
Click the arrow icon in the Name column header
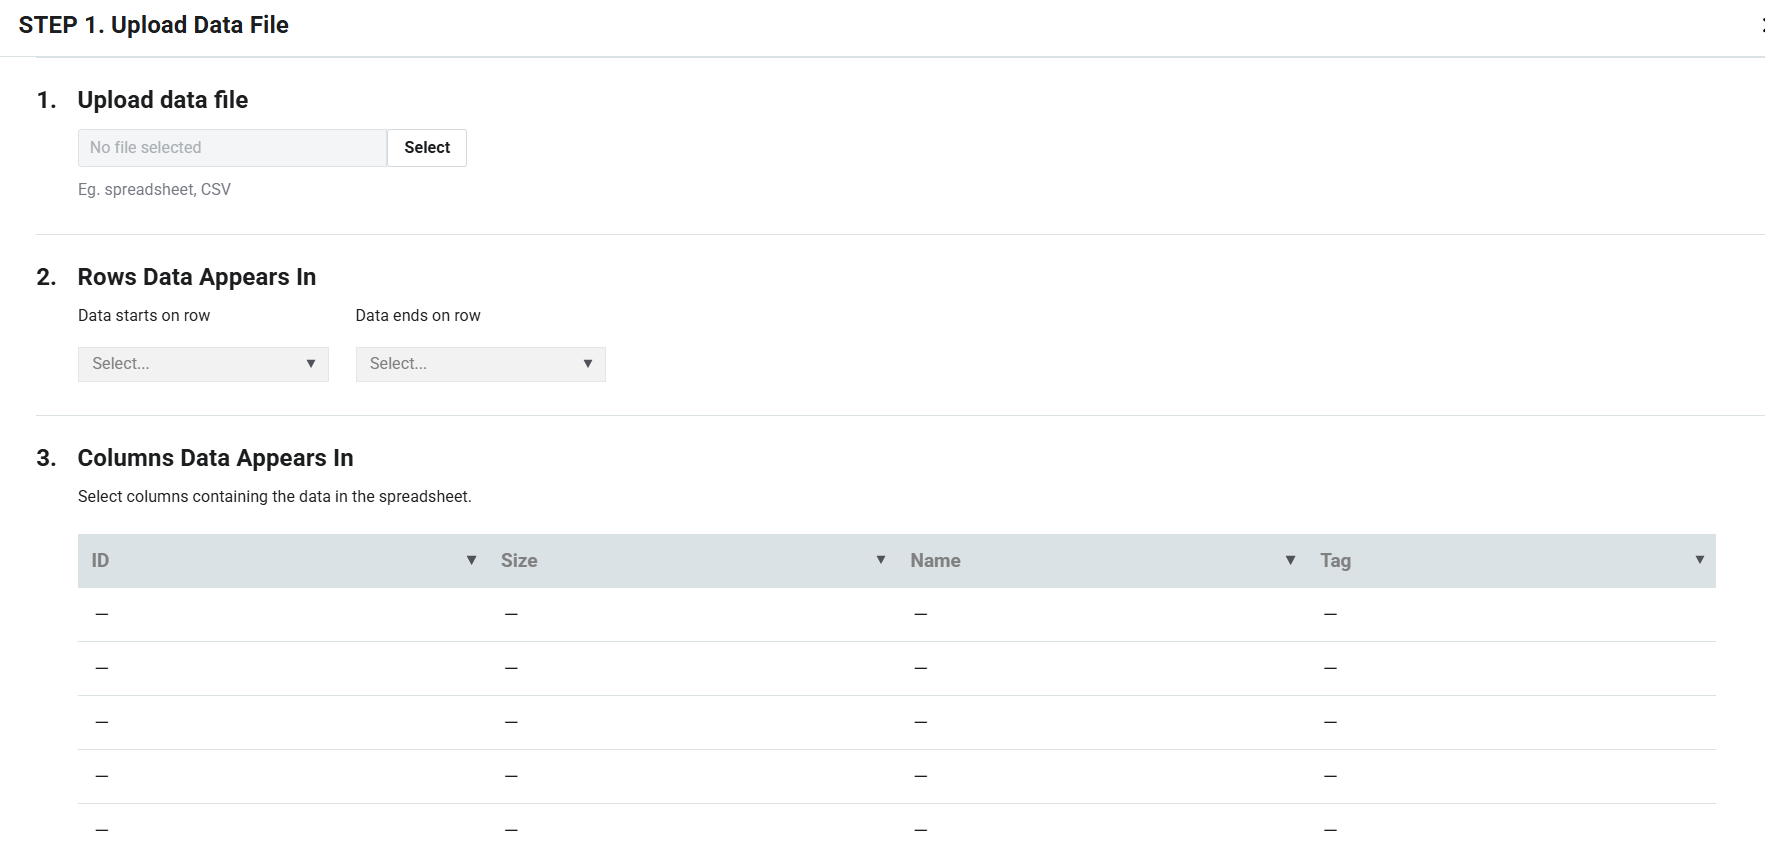(1290, 560)
